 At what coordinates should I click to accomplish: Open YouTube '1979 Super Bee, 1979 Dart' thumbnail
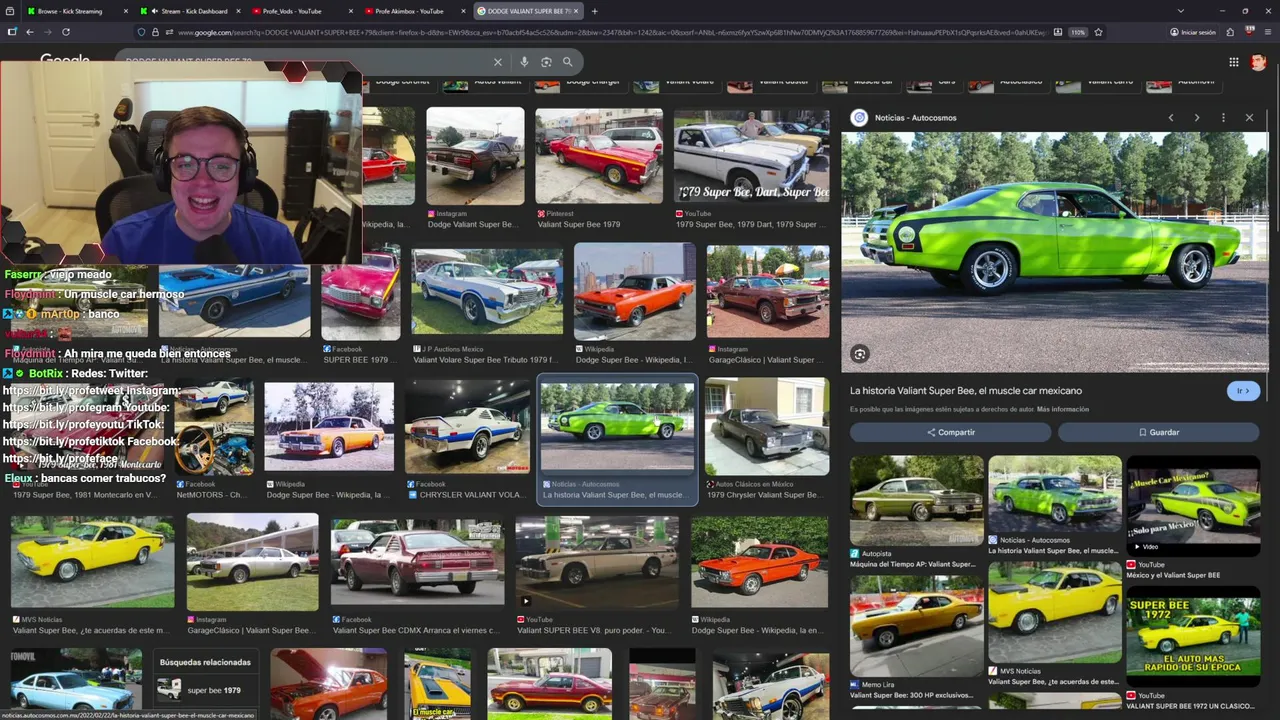click(x=751, y=156)
